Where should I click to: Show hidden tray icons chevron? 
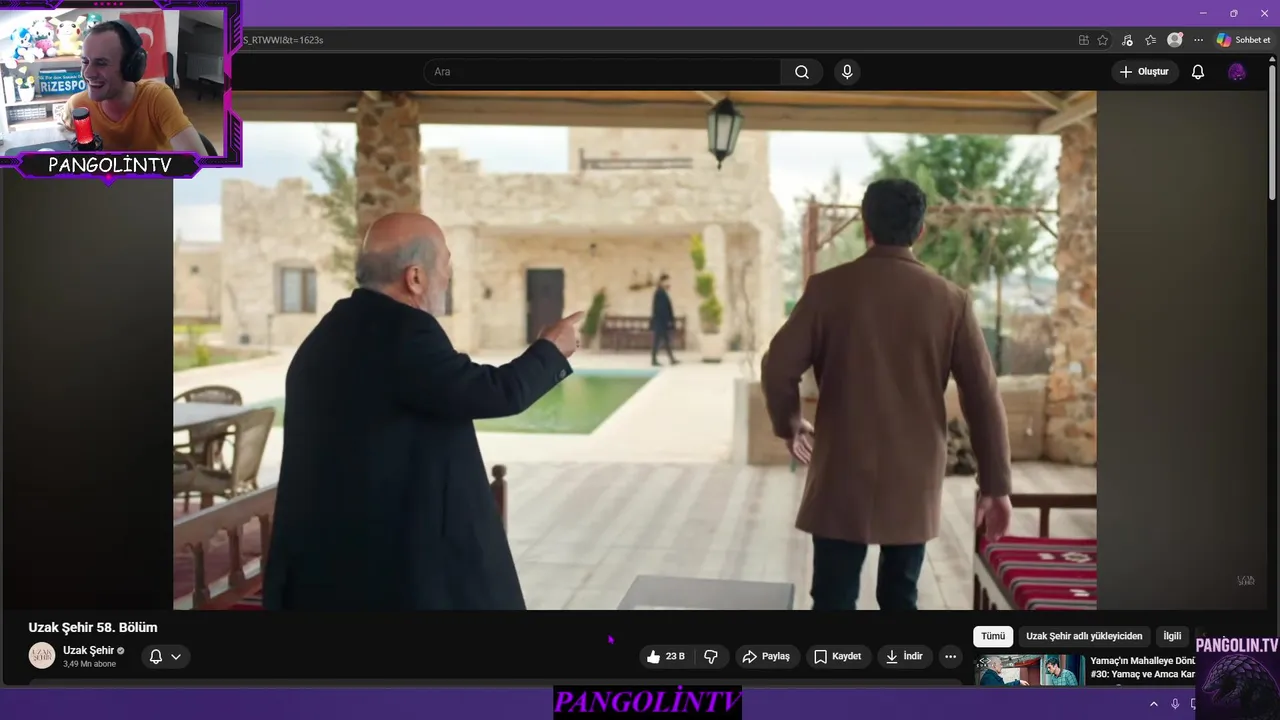(1153, 704)
